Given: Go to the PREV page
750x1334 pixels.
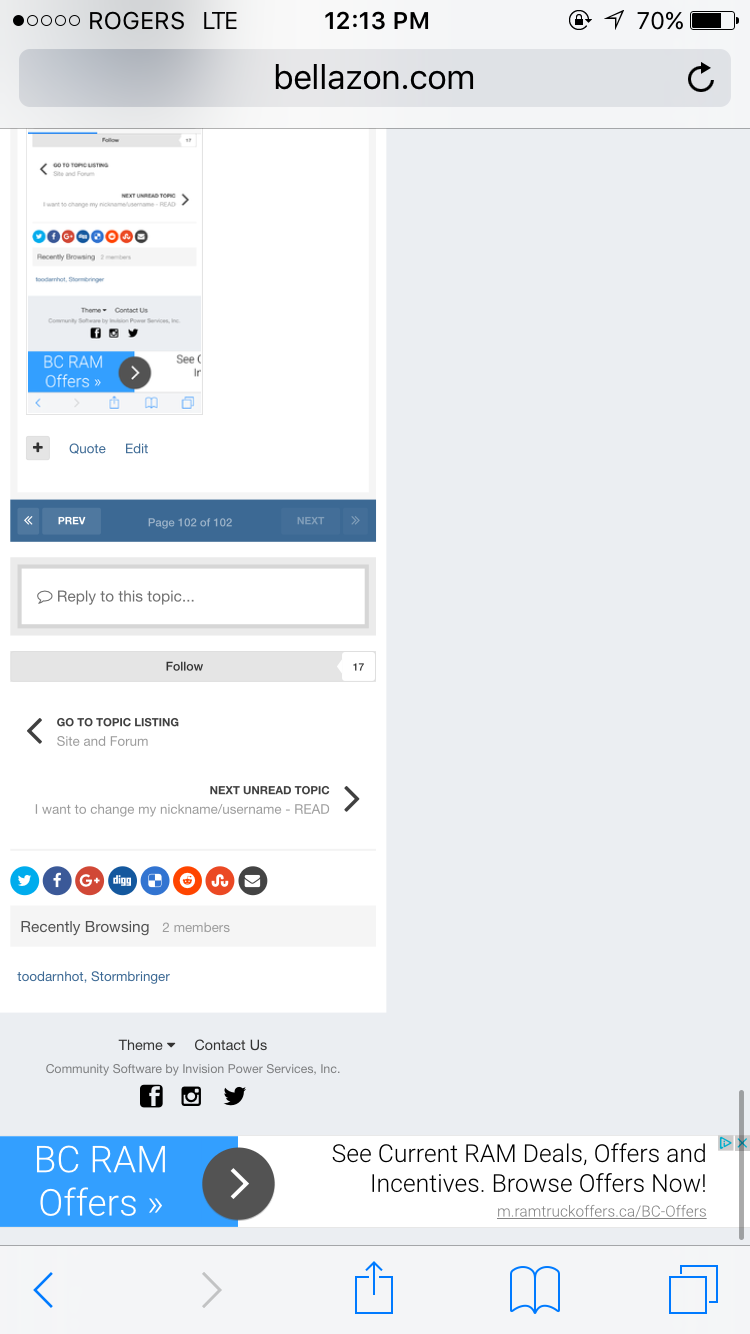Looking at the screenshot, I should click(71, 521).
